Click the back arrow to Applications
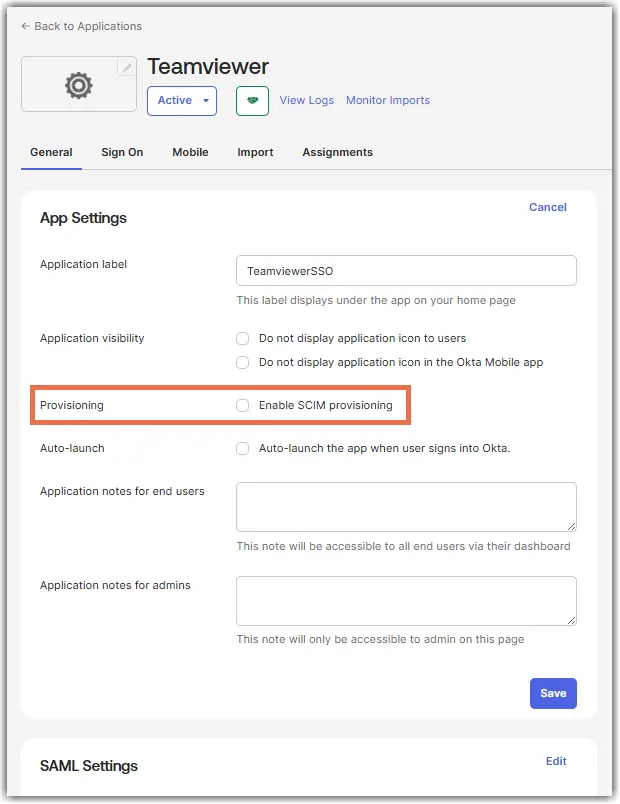620x804 pixels. pyautogui.click(x=26, y=26)
